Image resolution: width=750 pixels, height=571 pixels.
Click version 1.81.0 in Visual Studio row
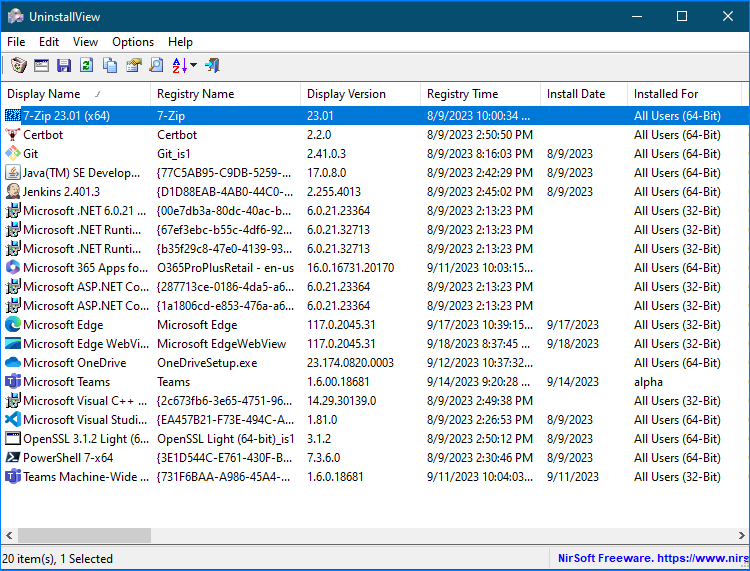pyautogui.click(x=322, y=420)
